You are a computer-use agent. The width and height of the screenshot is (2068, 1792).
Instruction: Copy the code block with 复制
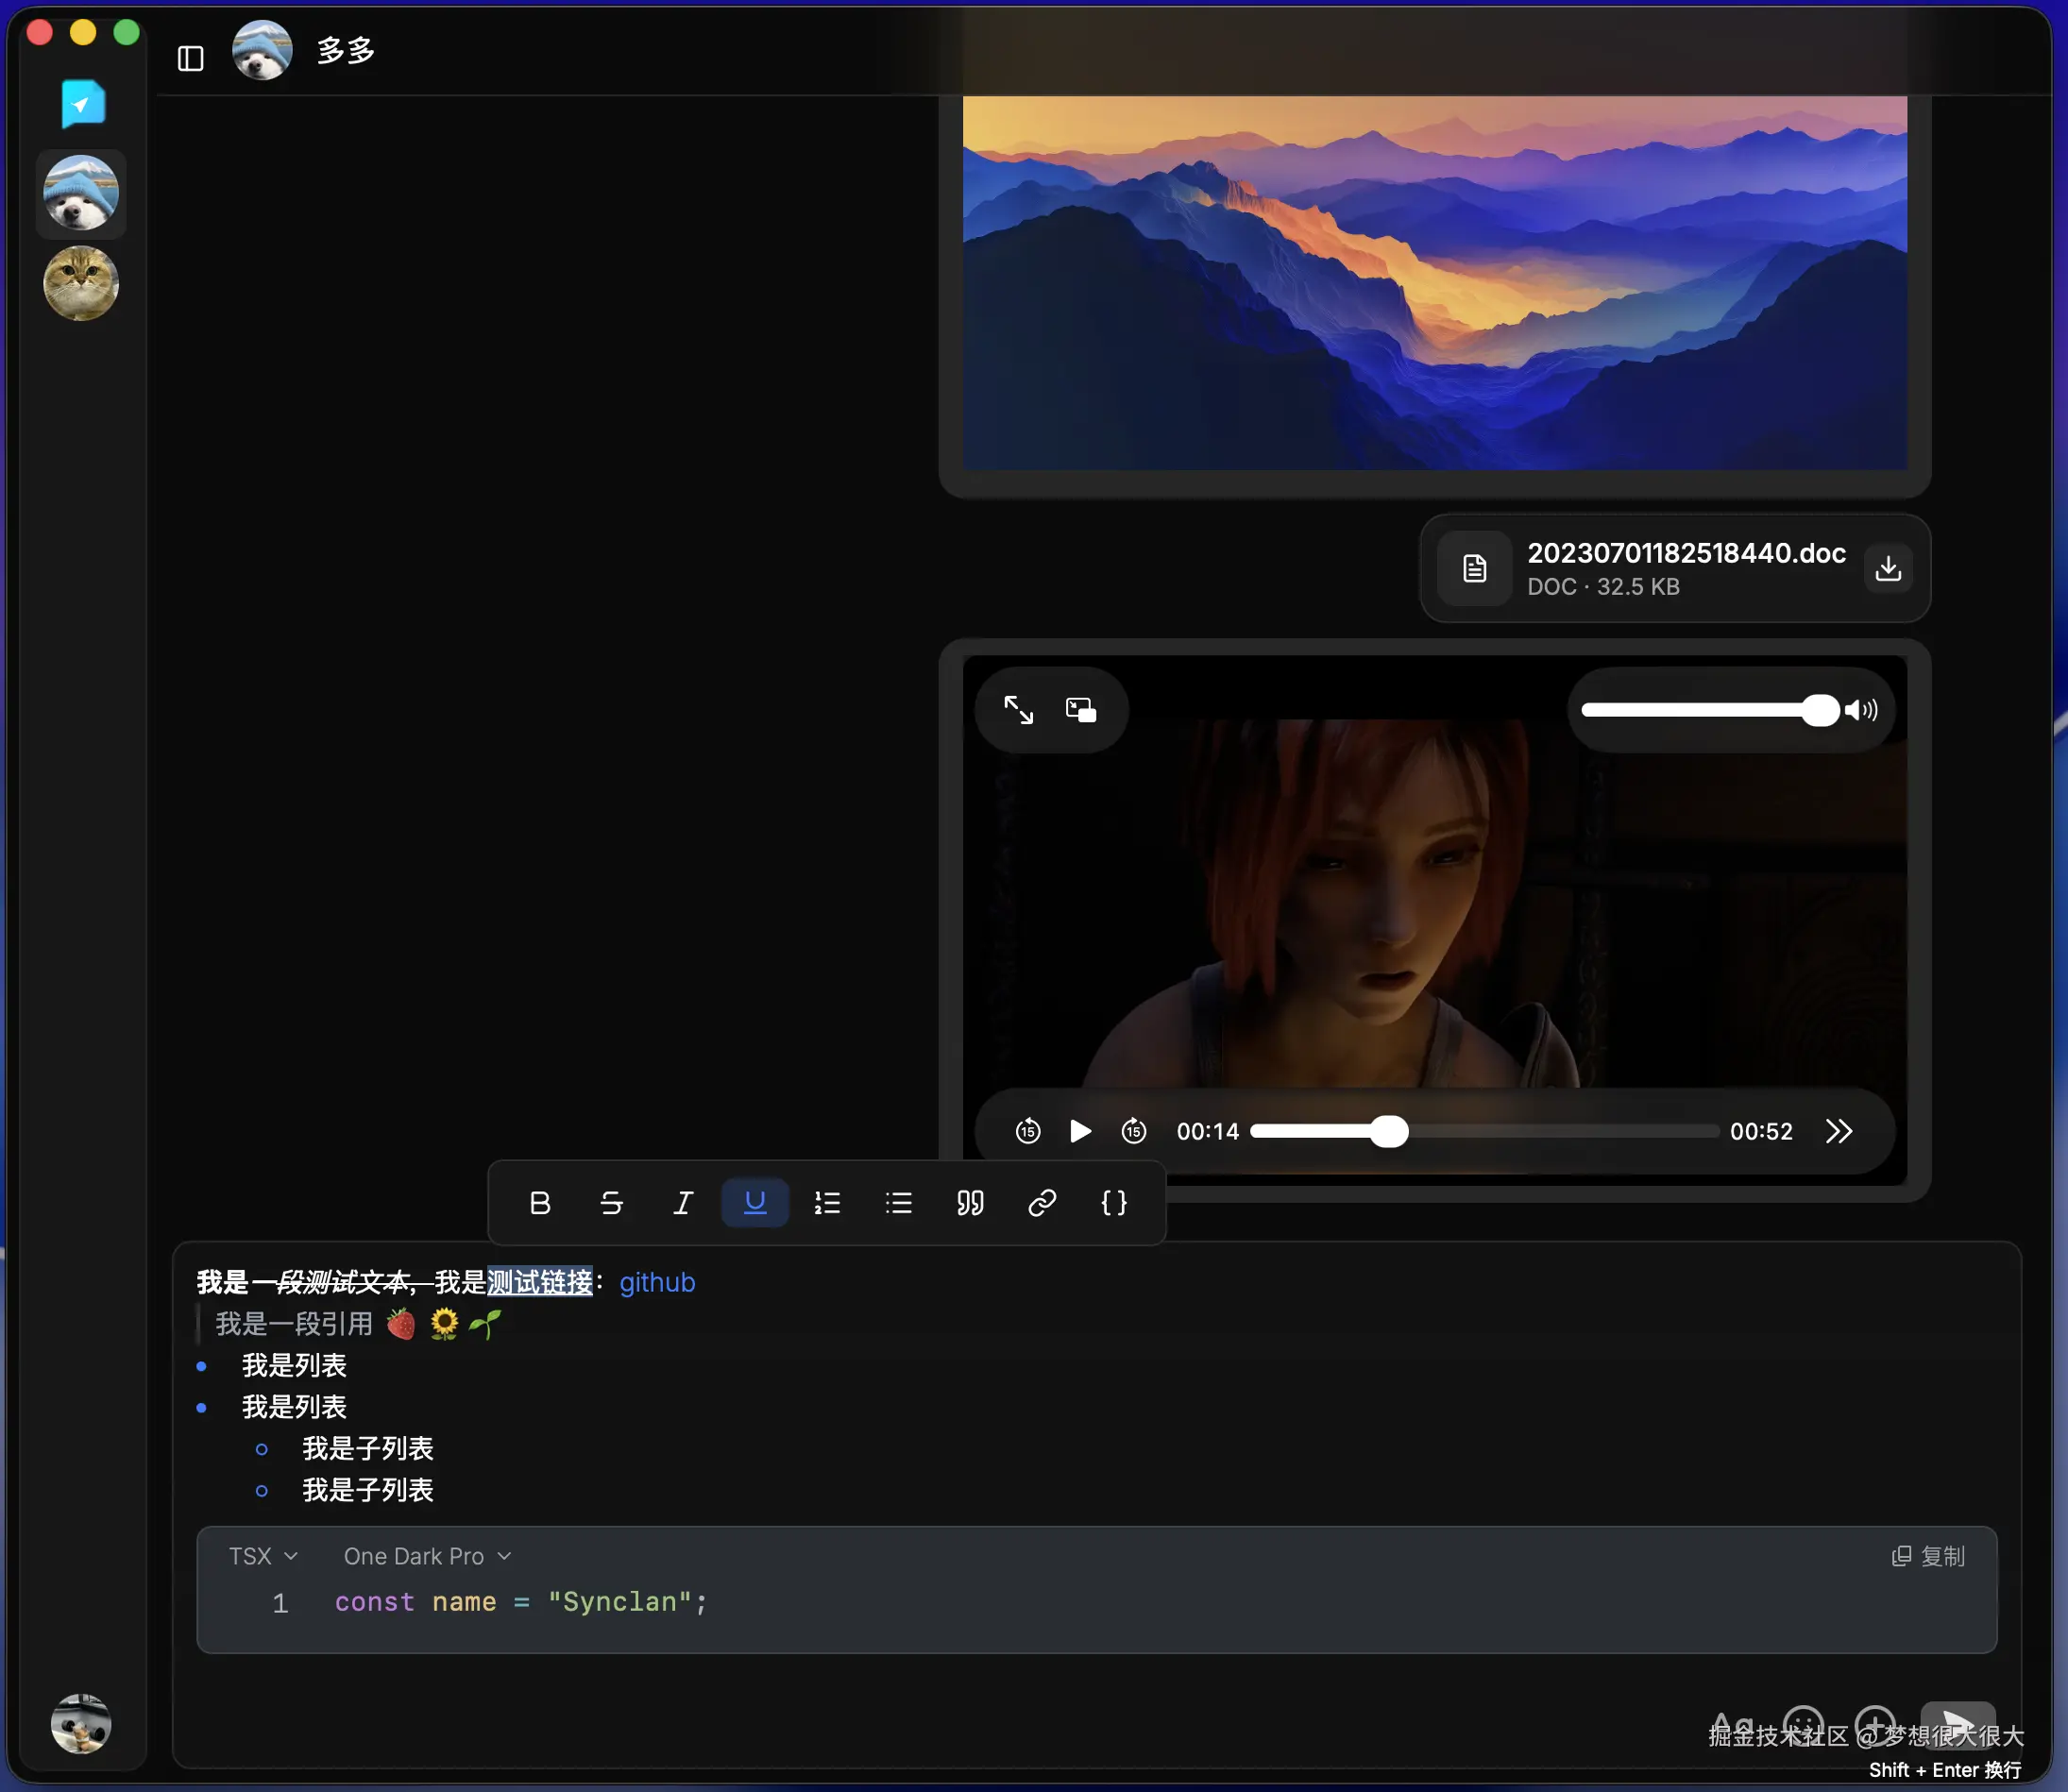[x=1929, y=1556]
